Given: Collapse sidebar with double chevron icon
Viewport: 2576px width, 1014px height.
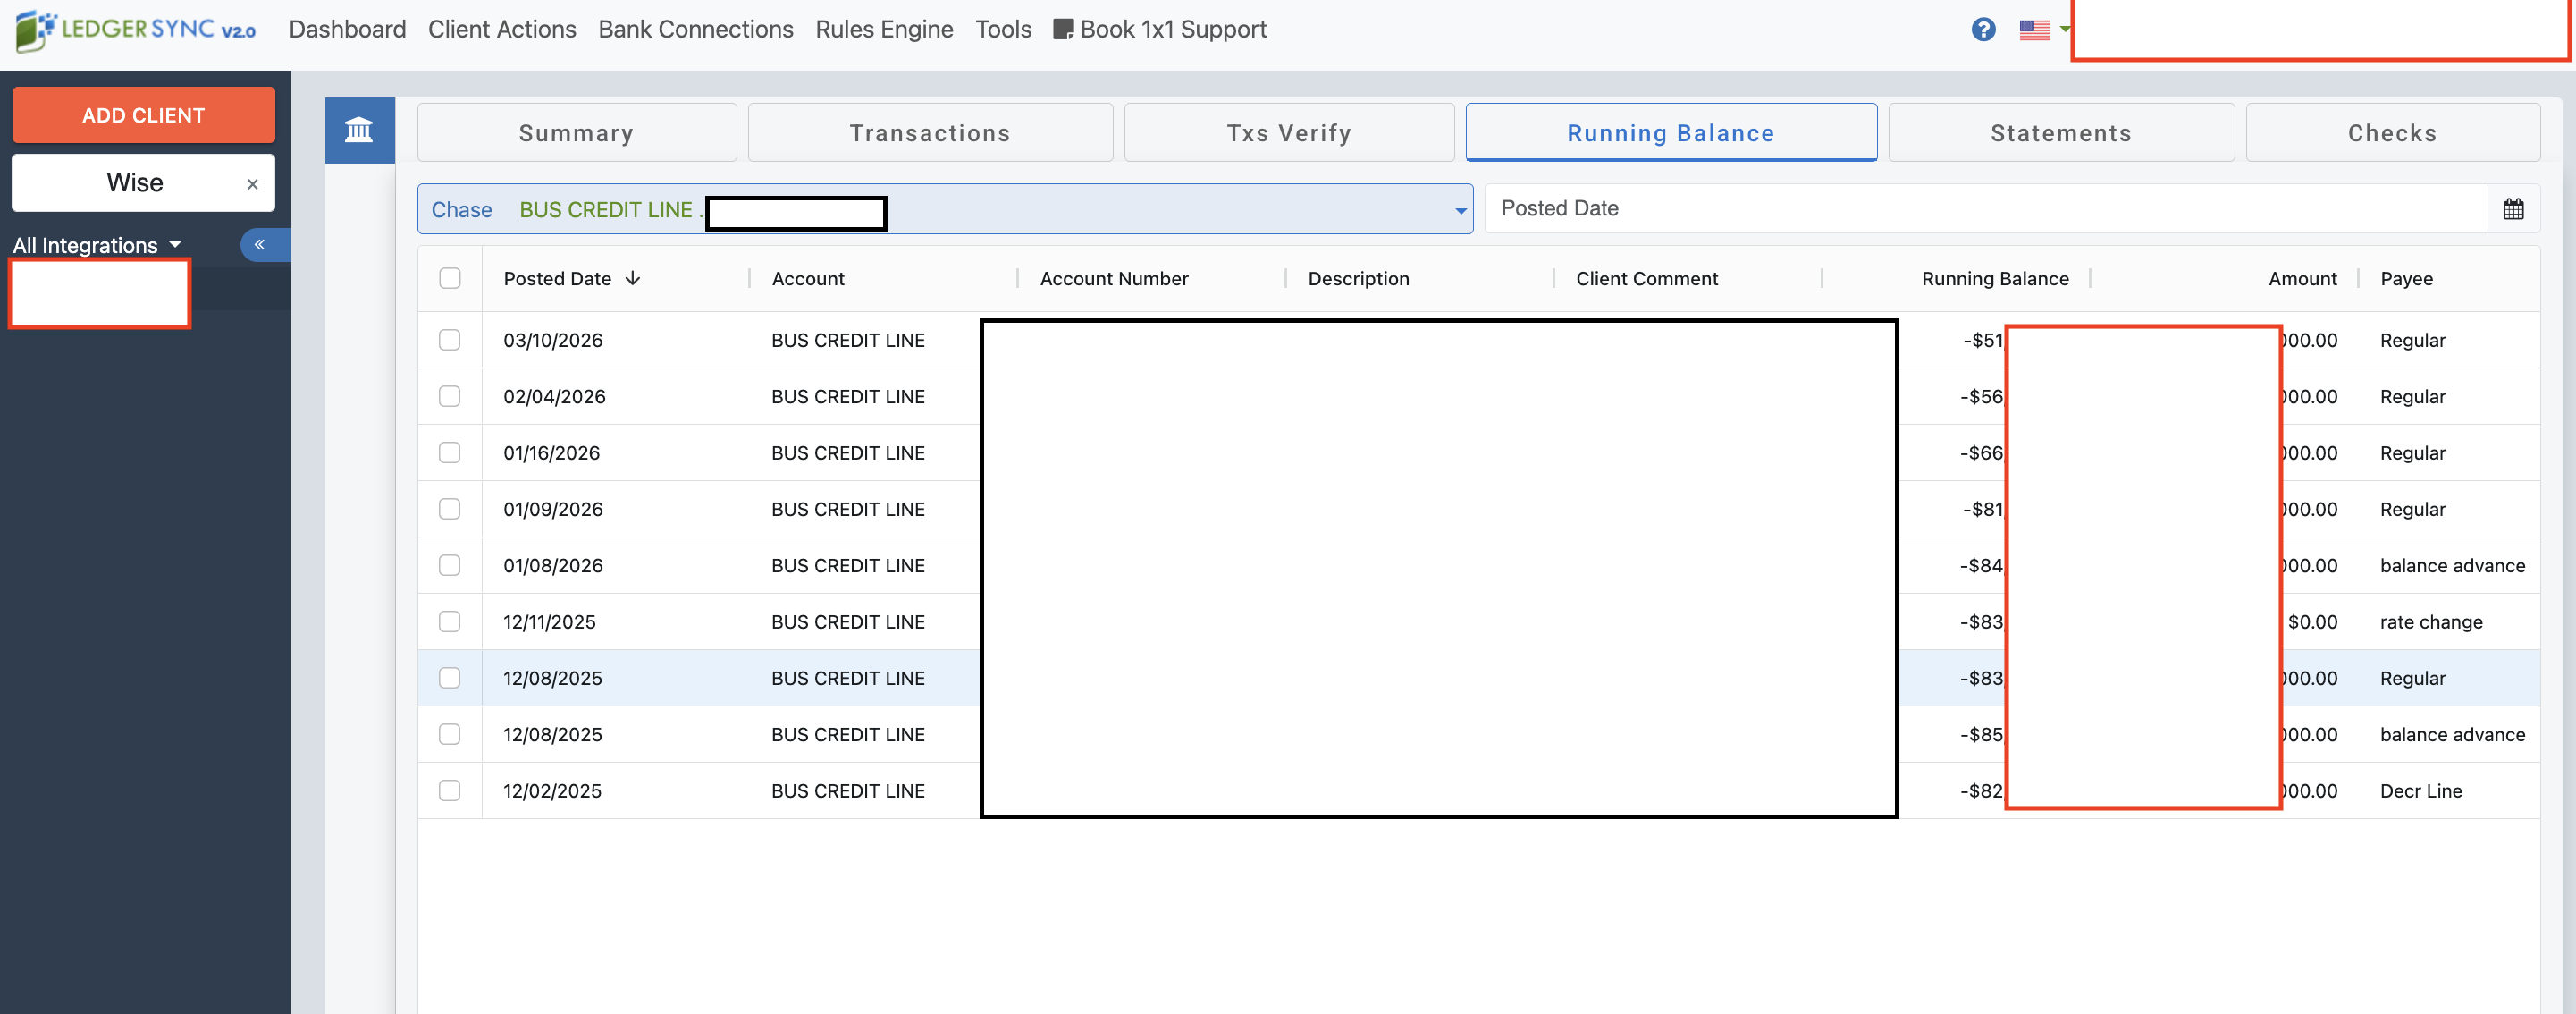Looking at the screenshot, I should tap(260, 245).
